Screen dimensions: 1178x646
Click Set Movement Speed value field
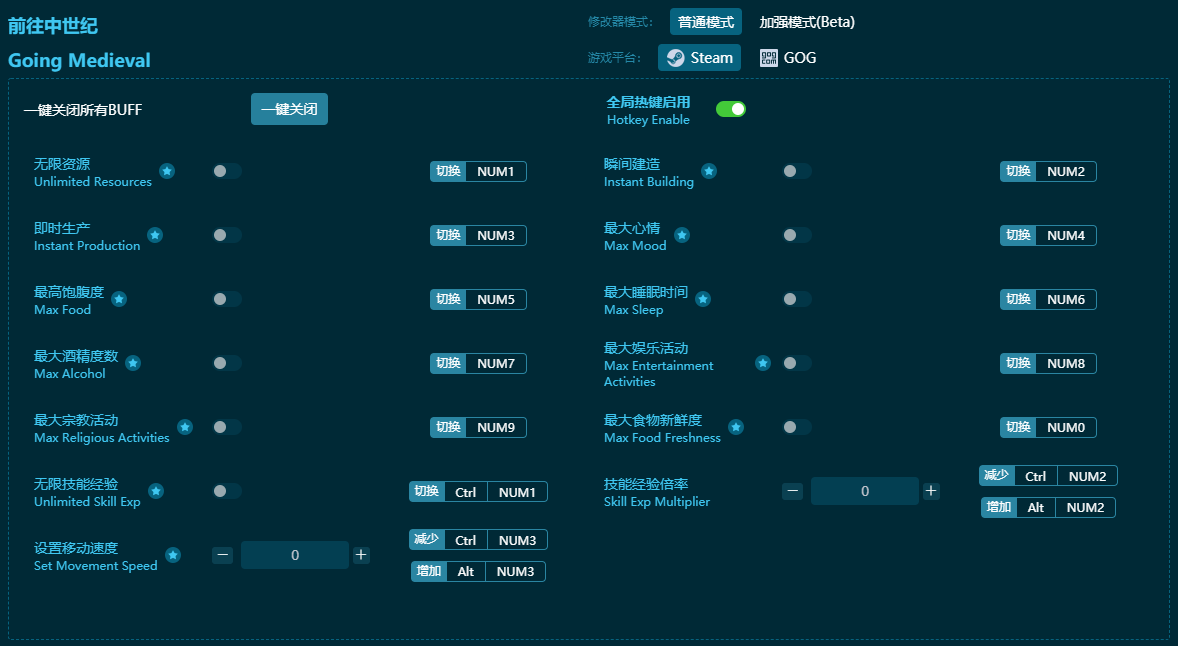point(294,555)
